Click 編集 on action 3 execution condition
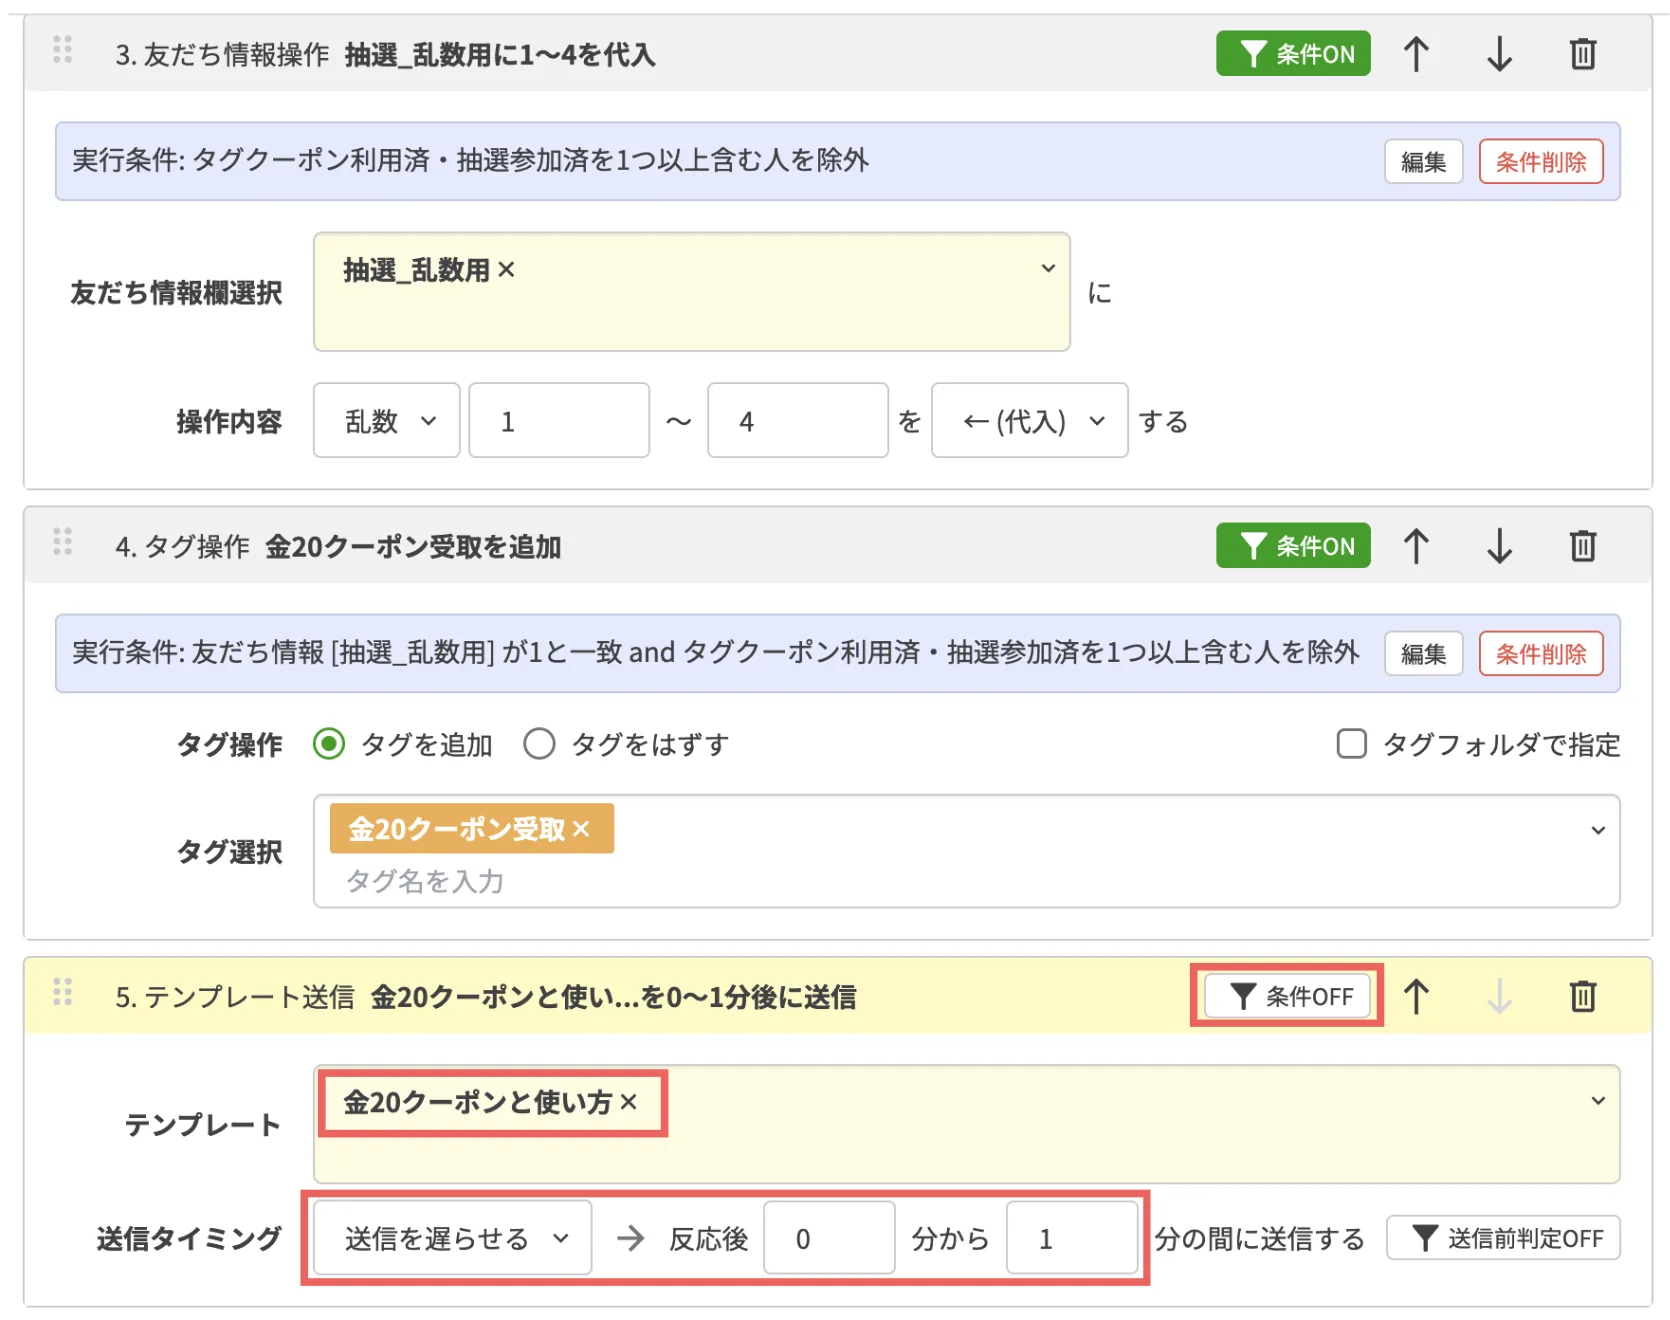 pyautogui.click(x=1424, y=162)
